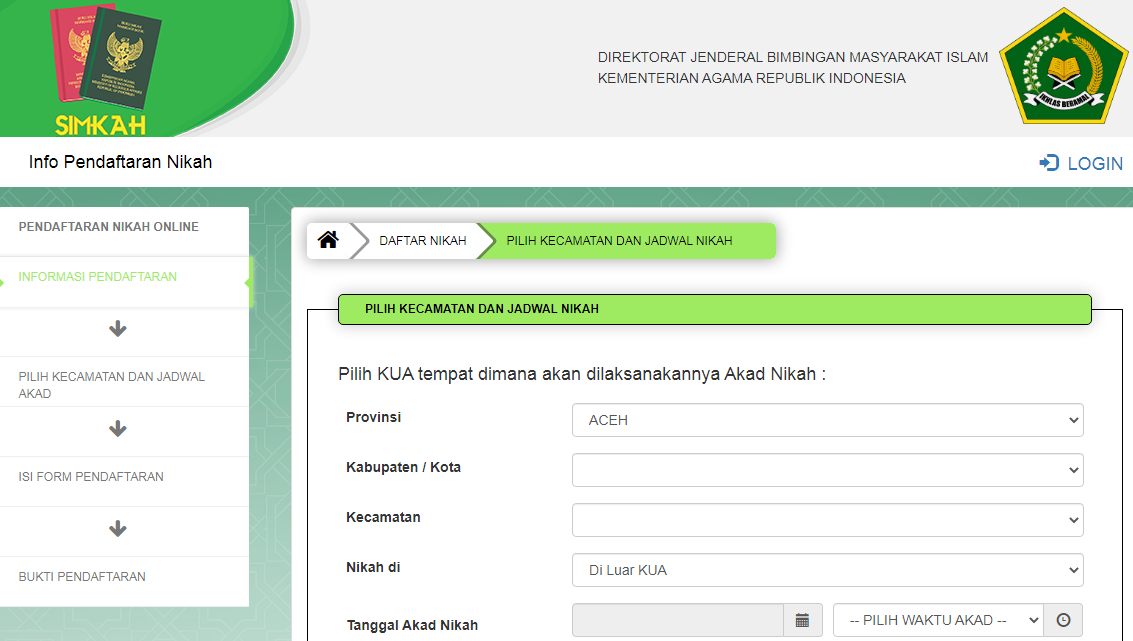Click down arrow below INFORMASI PENDAFTARAN

point(118,330)
